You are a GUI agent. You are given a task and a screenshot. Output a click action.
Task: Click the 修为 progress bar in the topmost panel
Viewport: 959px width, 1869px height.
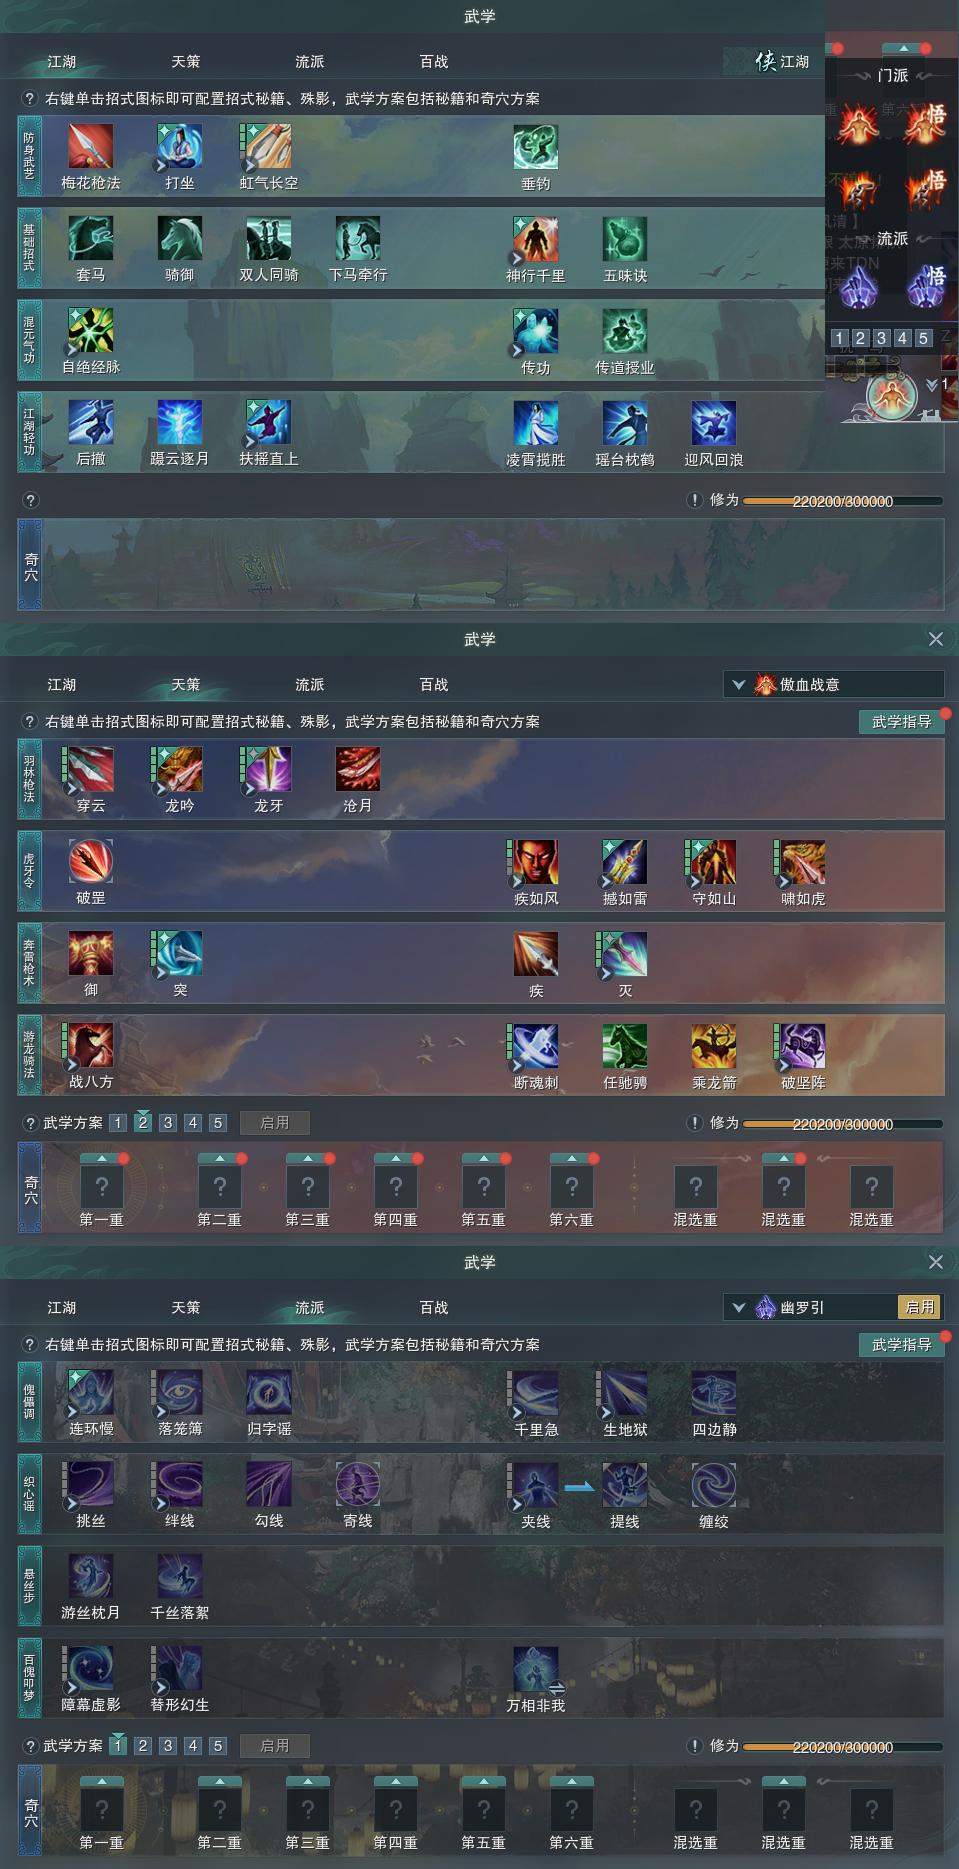pos(843,501)
